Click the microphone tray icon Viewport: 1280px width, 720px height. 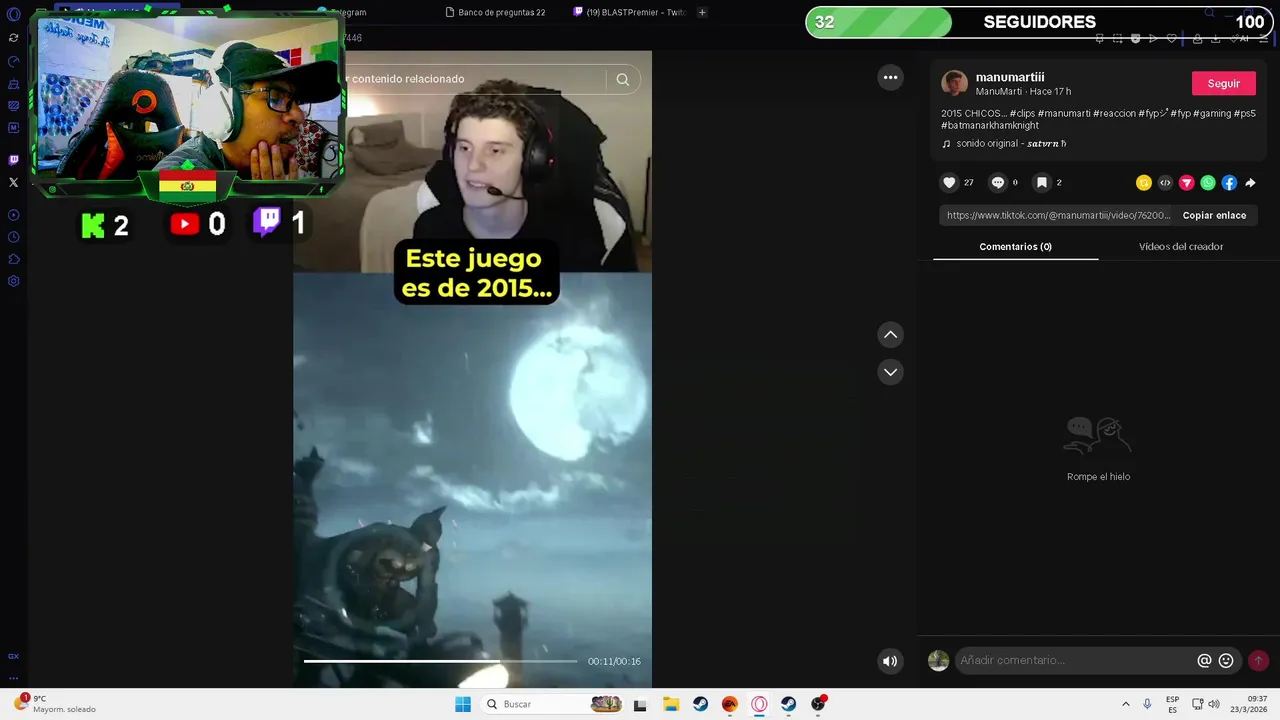coord(1147,704)
